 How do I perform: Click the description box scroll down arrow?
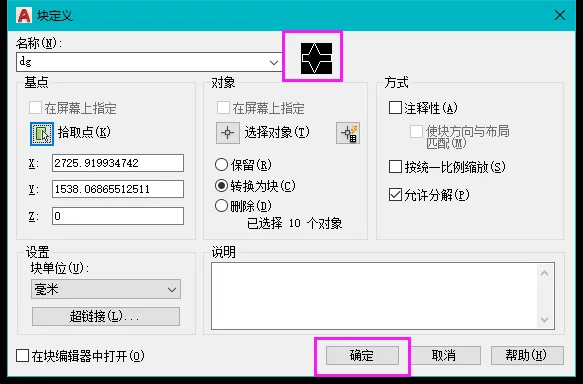(x=544, y=320)
